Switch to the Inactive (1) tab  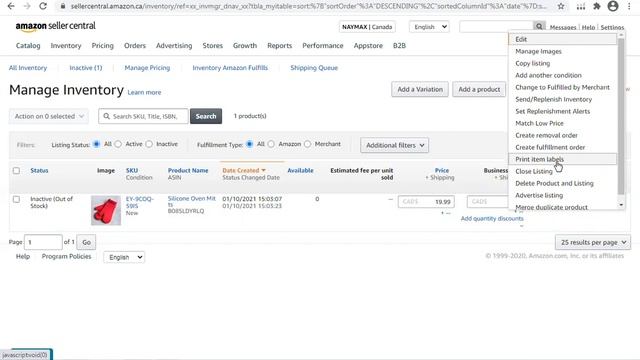86,68
